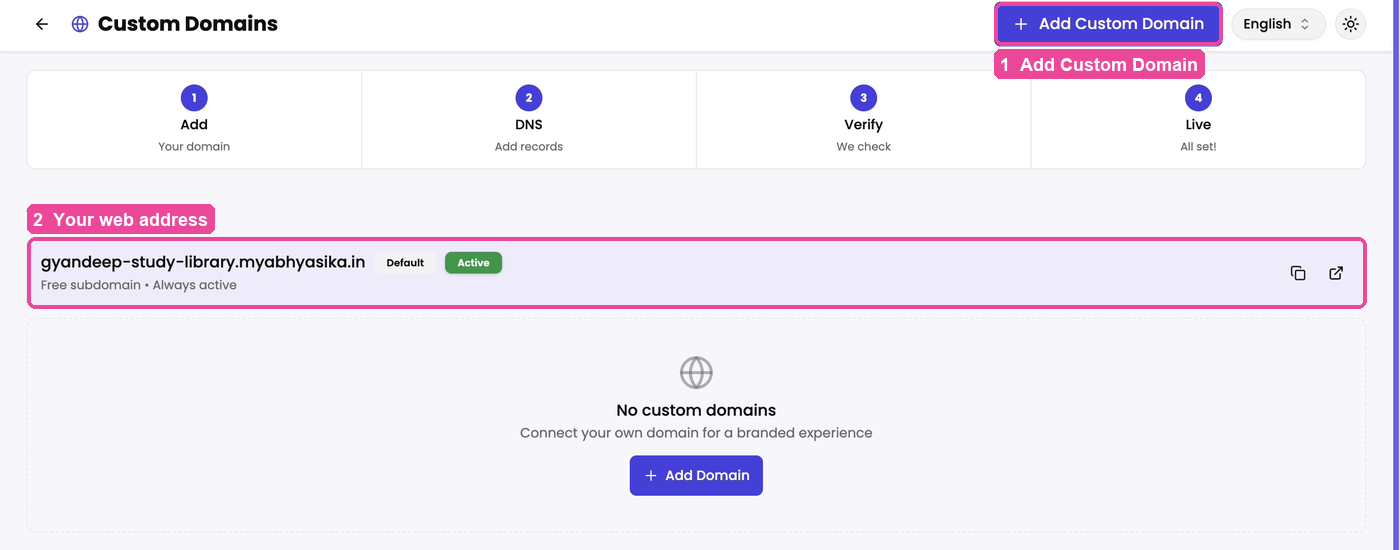
Task: Click 'Connect your own domain' description text
Action: click(x=696, y=433)
